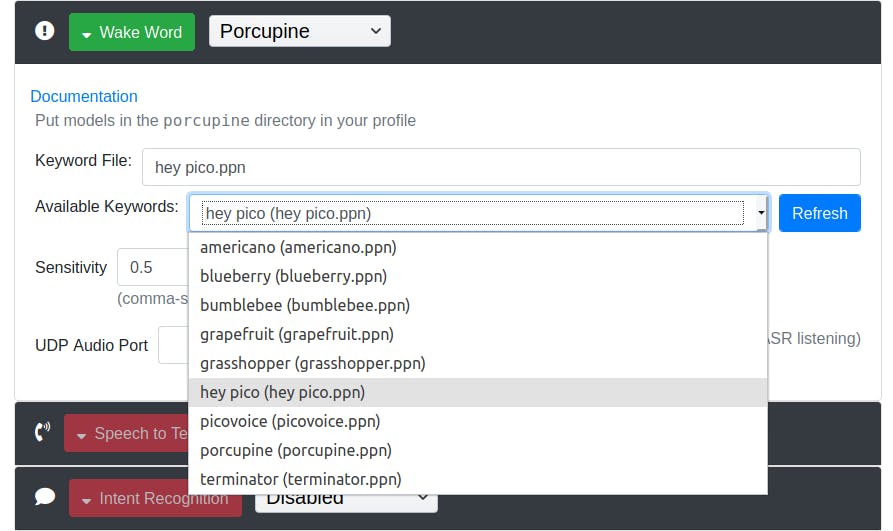
Task: Choose bumblebee (bumblebee.ppn) option
Action: [305, 305]
